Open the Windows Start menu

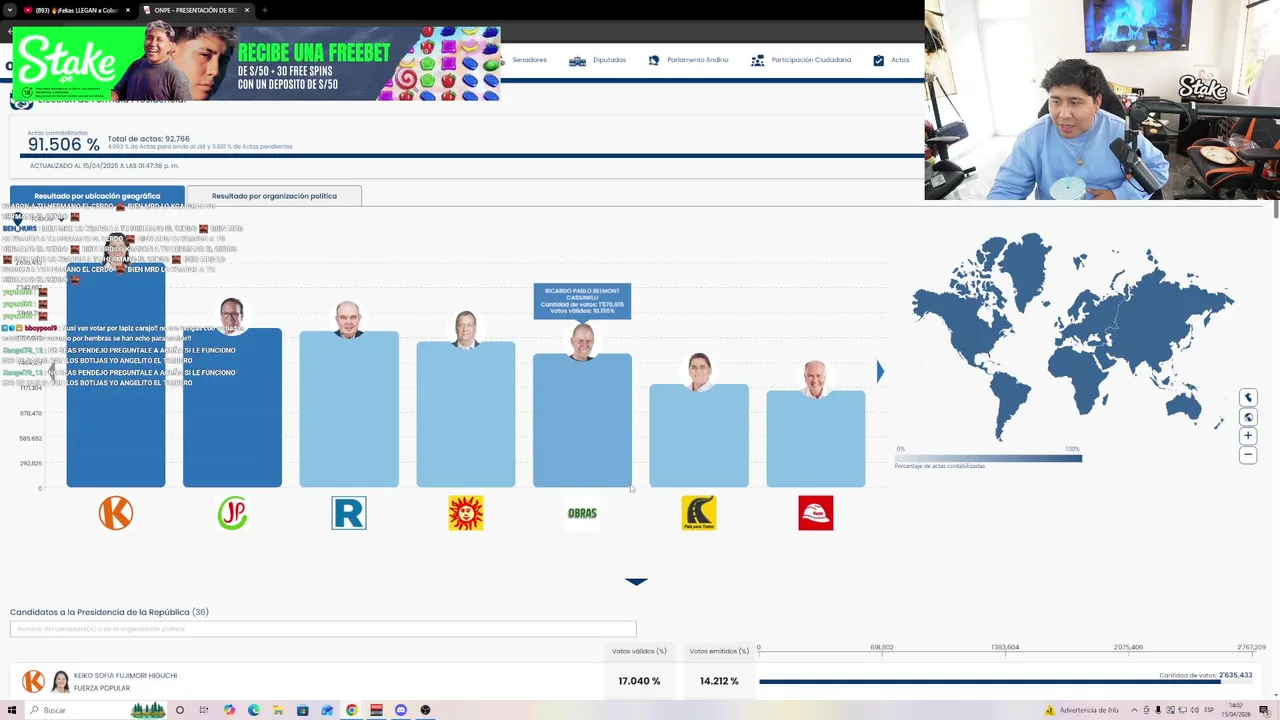[10, 710]
